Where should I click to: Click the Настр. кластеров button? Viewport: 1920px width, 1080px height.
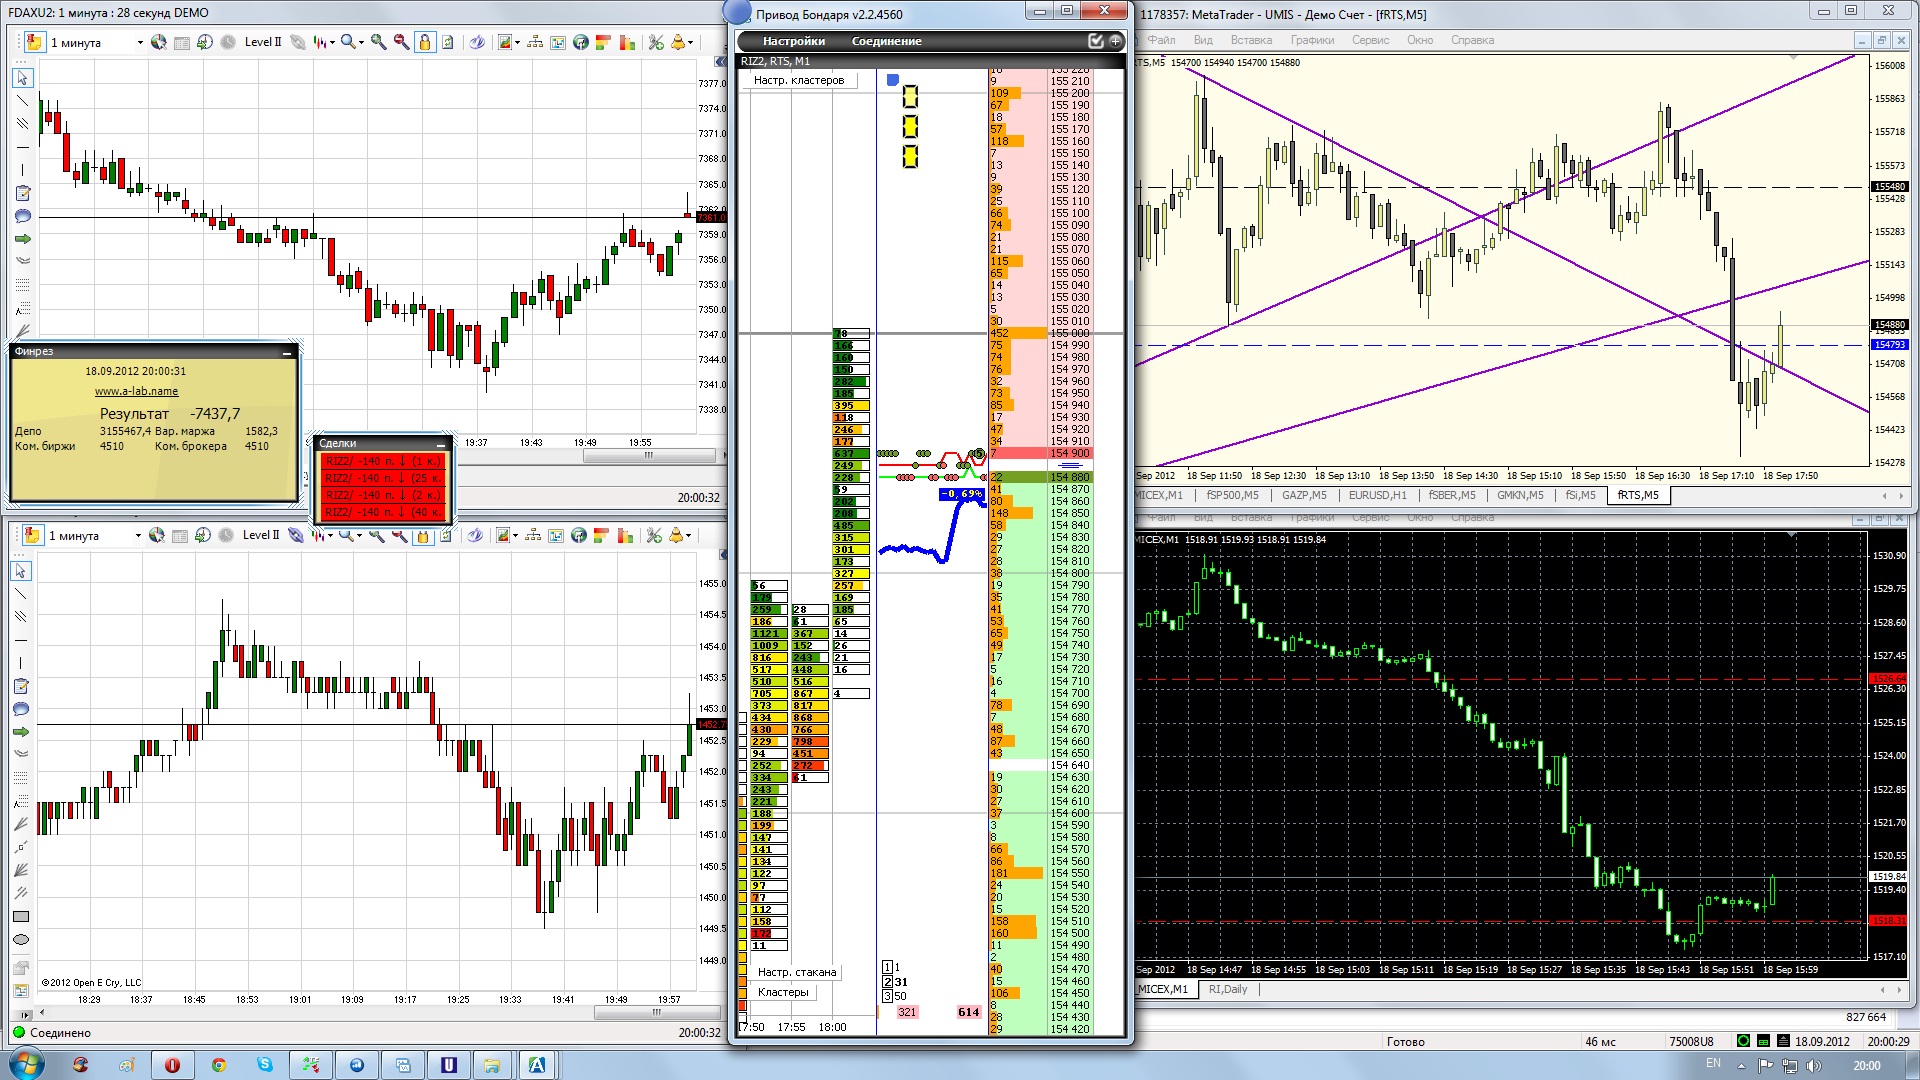(798, 80)
